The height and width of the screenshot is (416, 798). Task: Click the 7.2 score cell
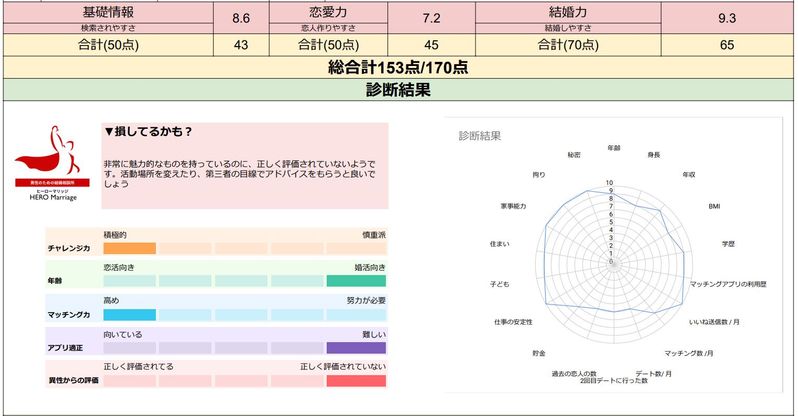coord(432,18)
